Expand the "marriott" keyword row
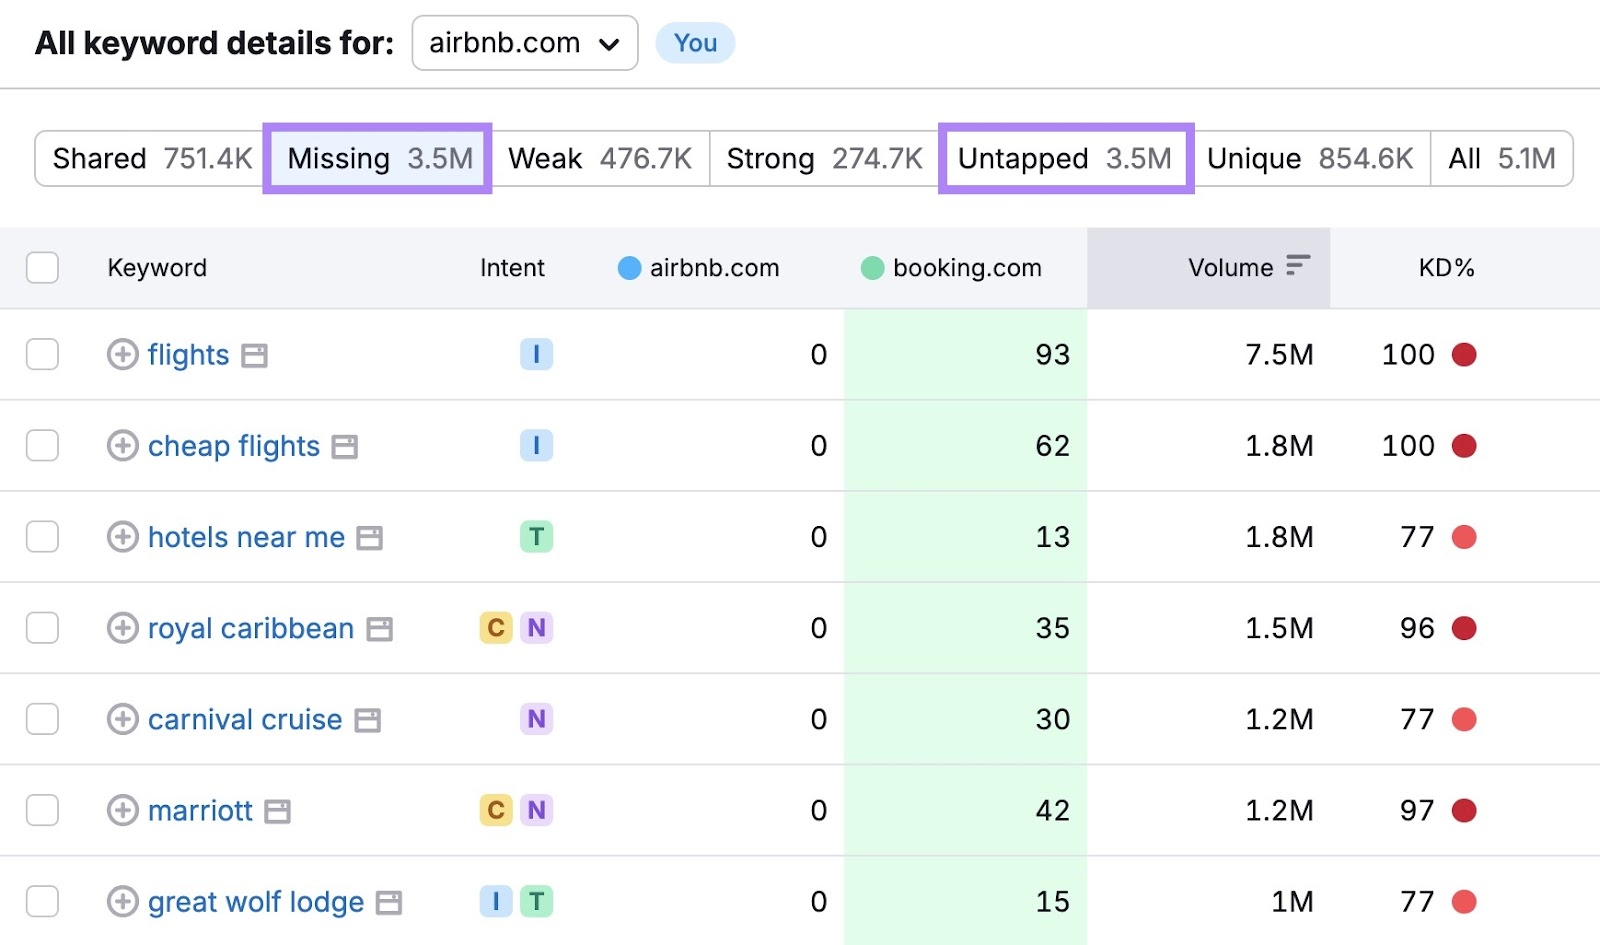1600x945 pixels. pos(122,810)
